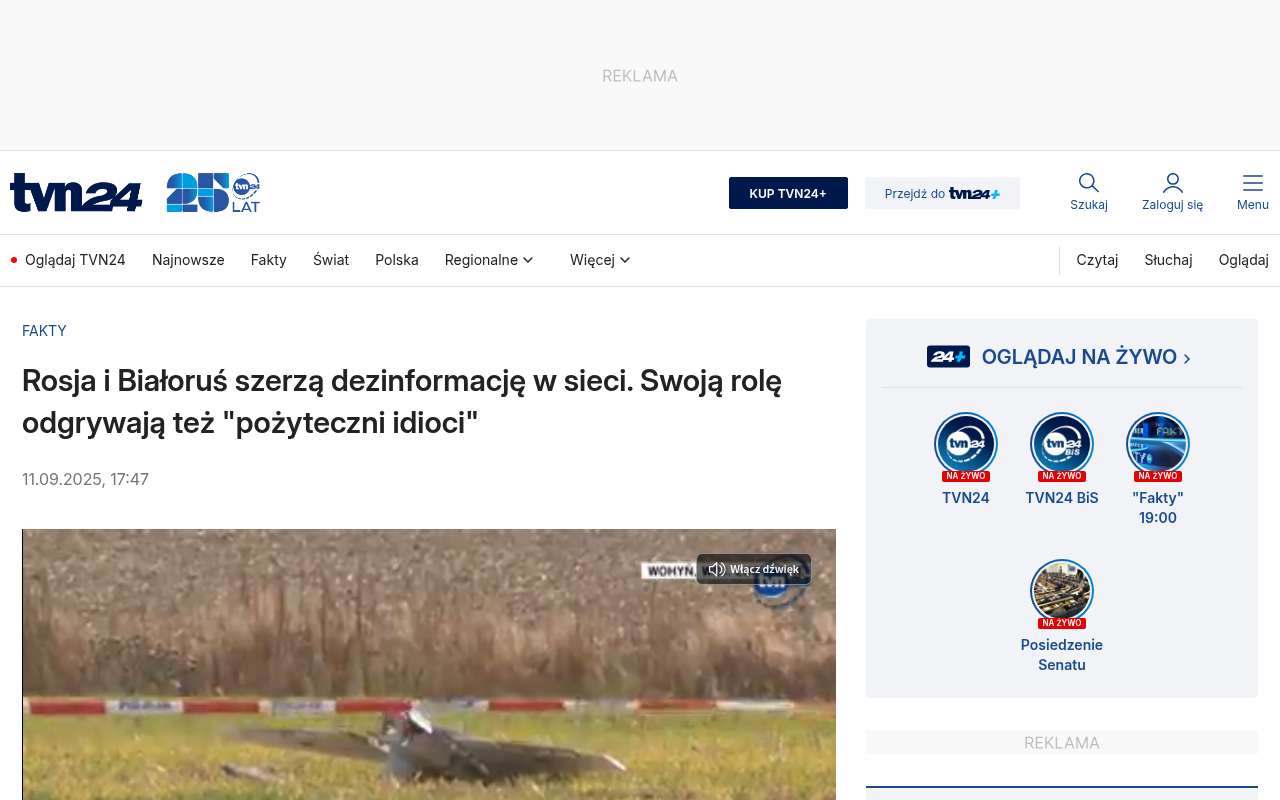1280x800 pixels.
Task: Expand the Więcej dropdown
Action: point(600,260)
